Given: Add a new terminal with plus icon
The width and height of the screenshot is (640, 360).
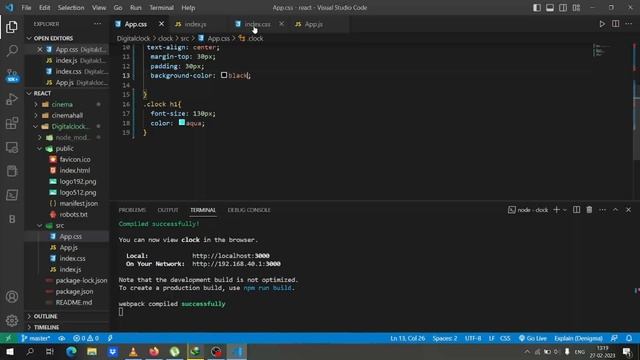Looking at the screenshot, I should pos(556,210).
